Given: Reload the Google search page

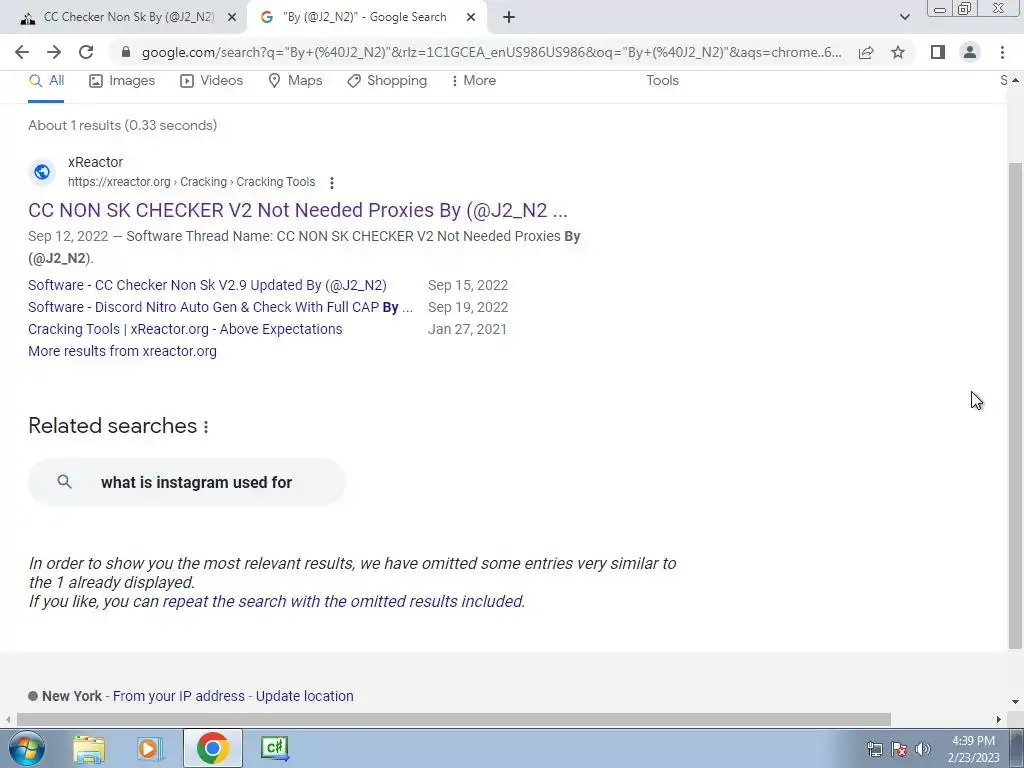Looking at the screenshot, I should (x=86, y=52).
